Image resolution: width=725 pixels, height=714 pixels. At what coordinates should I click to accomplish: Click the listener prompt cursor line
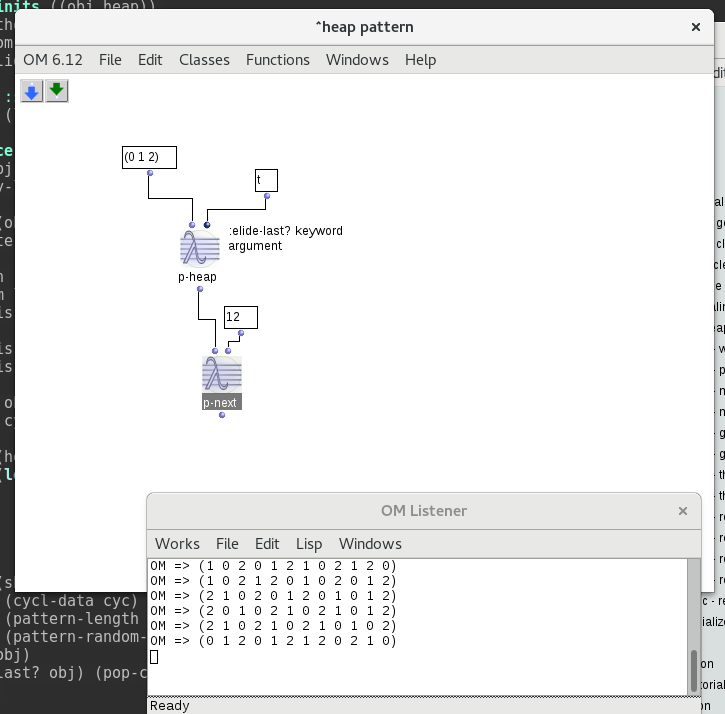[x=154, y=657]
